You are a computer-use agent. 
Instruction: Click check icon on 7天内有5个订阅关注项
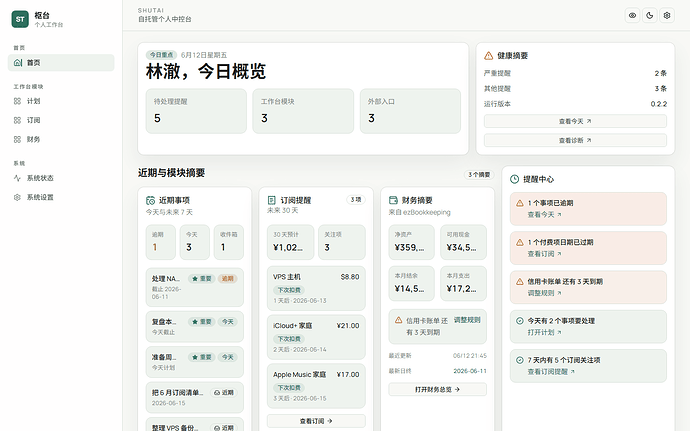click(520, 360)
